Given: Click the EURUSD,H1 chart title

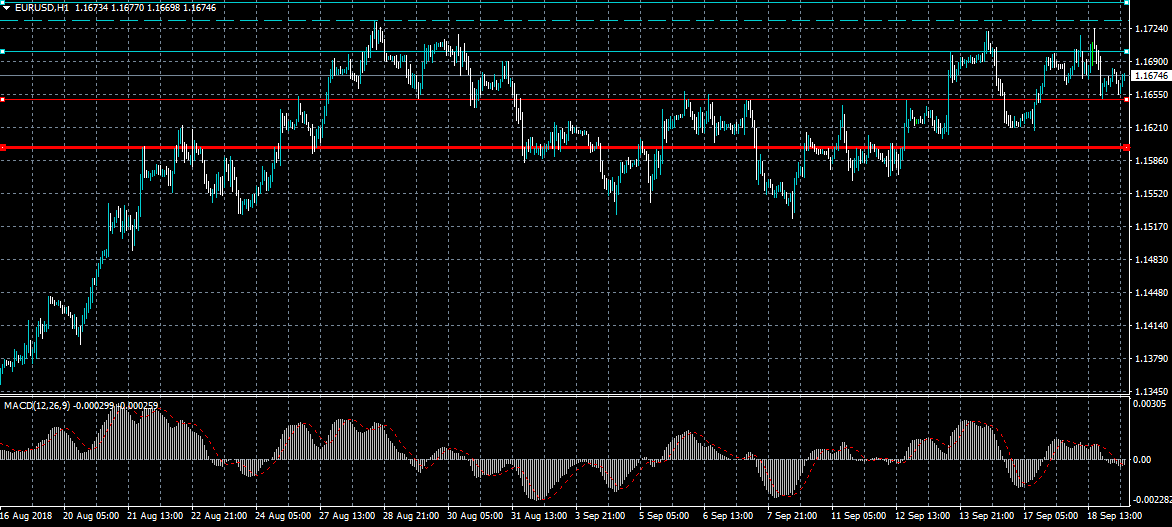Looking at the screenshot, I should point(43,7).
